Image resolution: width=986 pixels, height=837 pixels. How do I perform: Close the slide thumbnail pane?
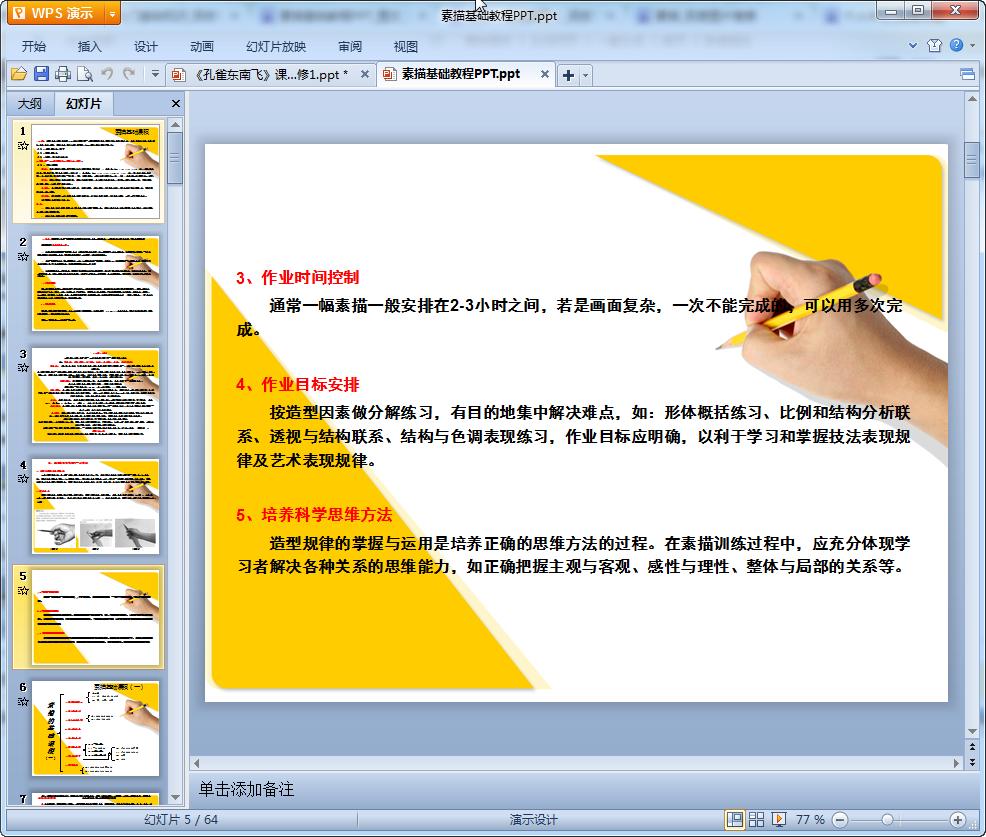(x=176, y=104)
